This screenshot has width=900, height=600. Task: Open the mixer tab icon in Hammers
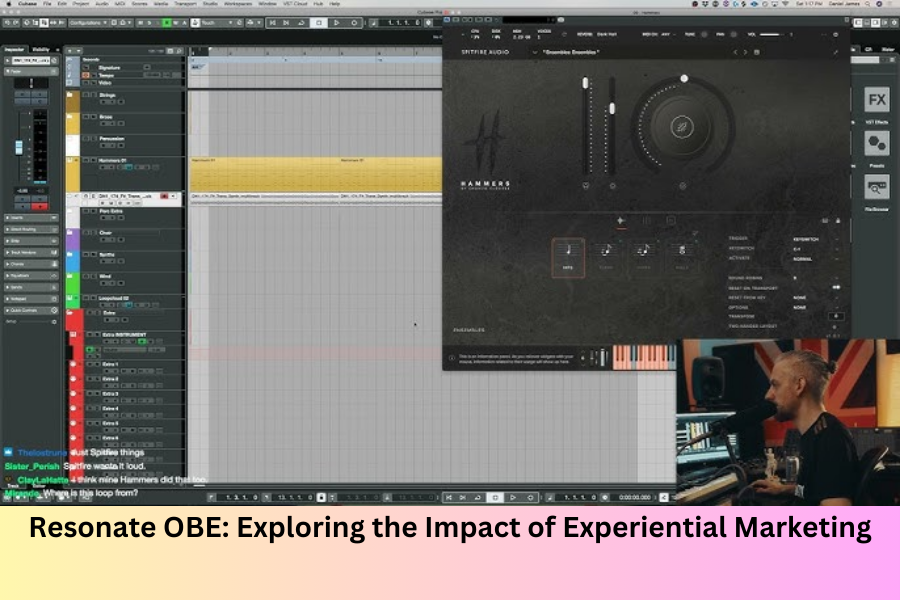click(x=646, y=220)
